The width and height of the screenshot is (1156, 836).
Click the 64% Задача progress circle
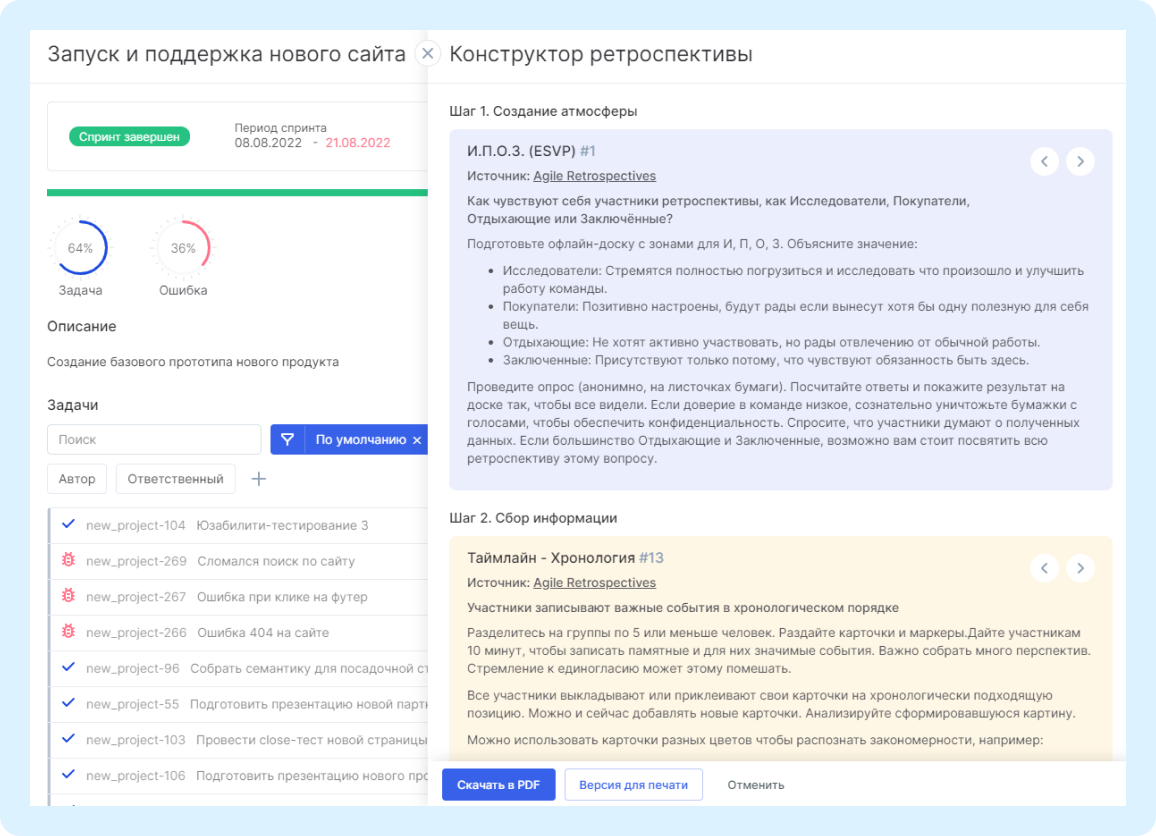click(80, 248)
